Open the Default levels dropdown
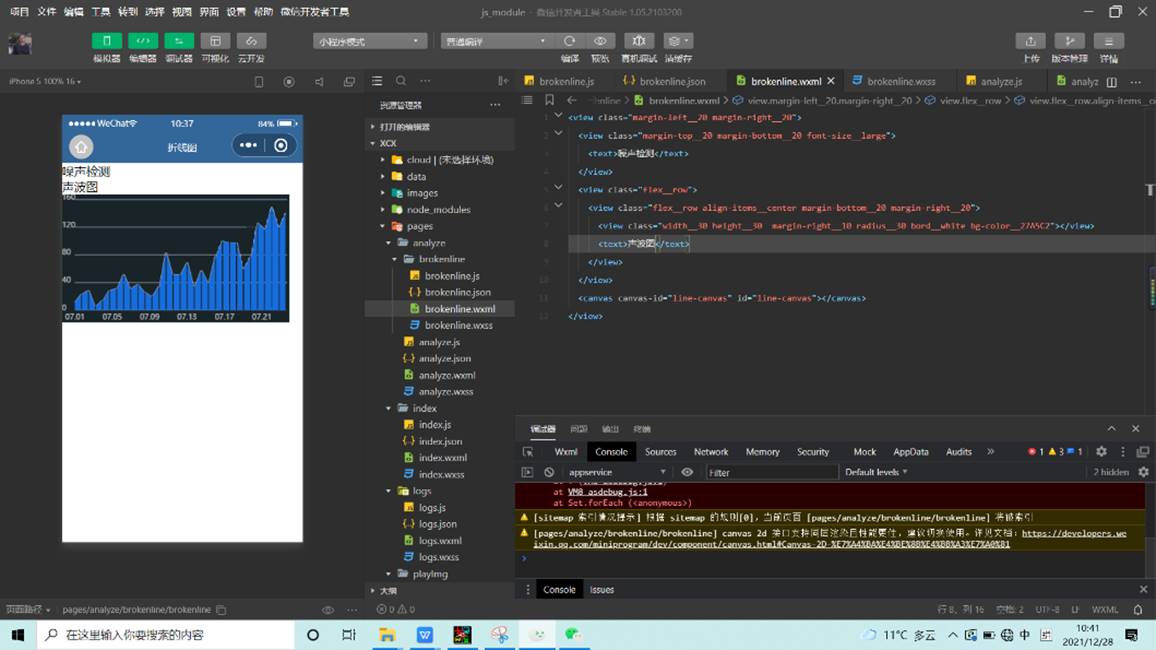Image resolution: width=1156 pixels, height=650 pixels. [876, 472]
